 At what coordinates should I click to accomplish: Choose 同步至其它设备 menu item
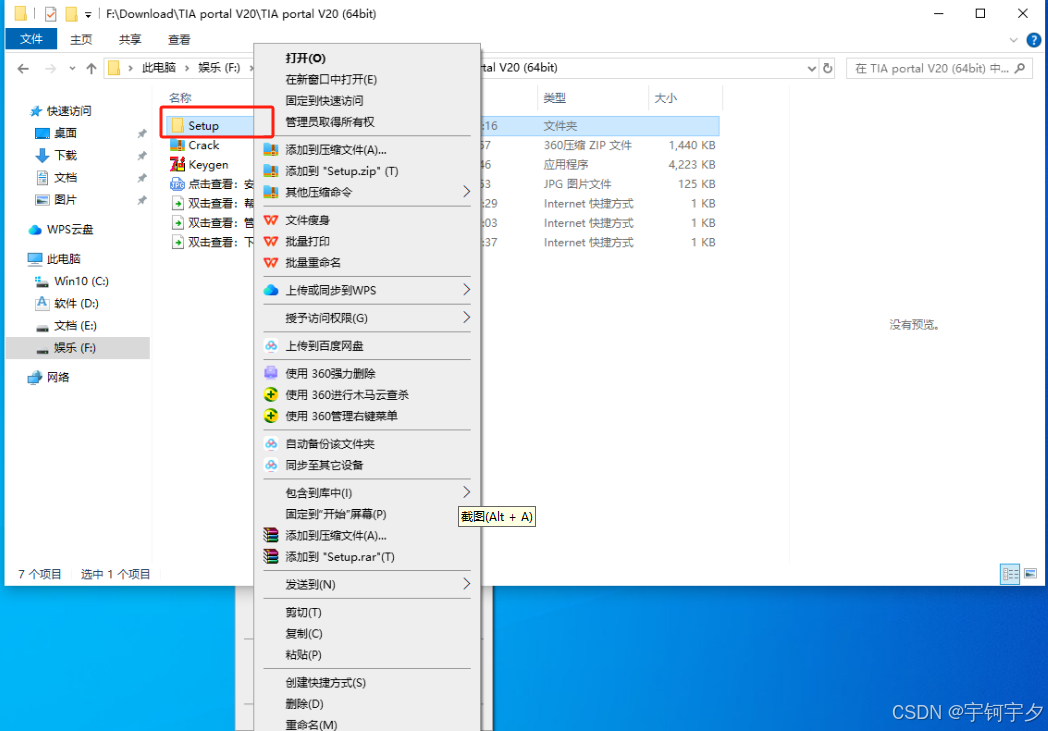(324, 465)
